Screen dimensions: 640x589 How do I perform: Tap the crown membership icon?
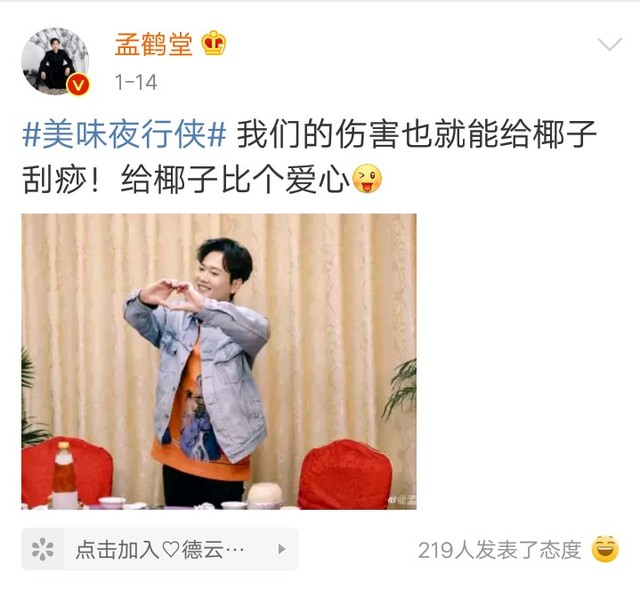tap(213, 43)
